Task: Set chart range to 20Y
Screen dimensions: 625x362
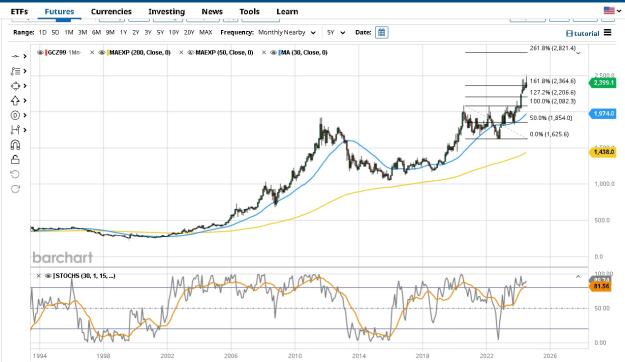Action: (189, 32)
